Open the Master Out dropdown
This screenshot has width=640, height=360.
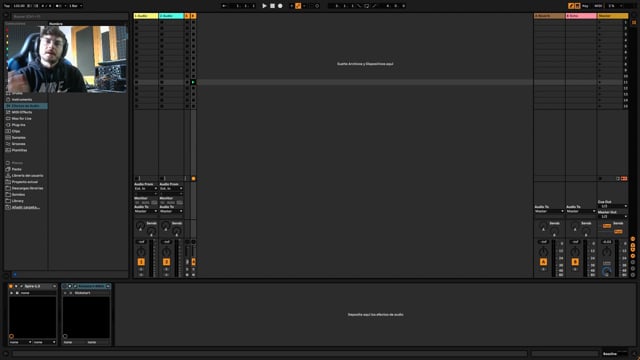pyautogui.click(x=613, y=216)
